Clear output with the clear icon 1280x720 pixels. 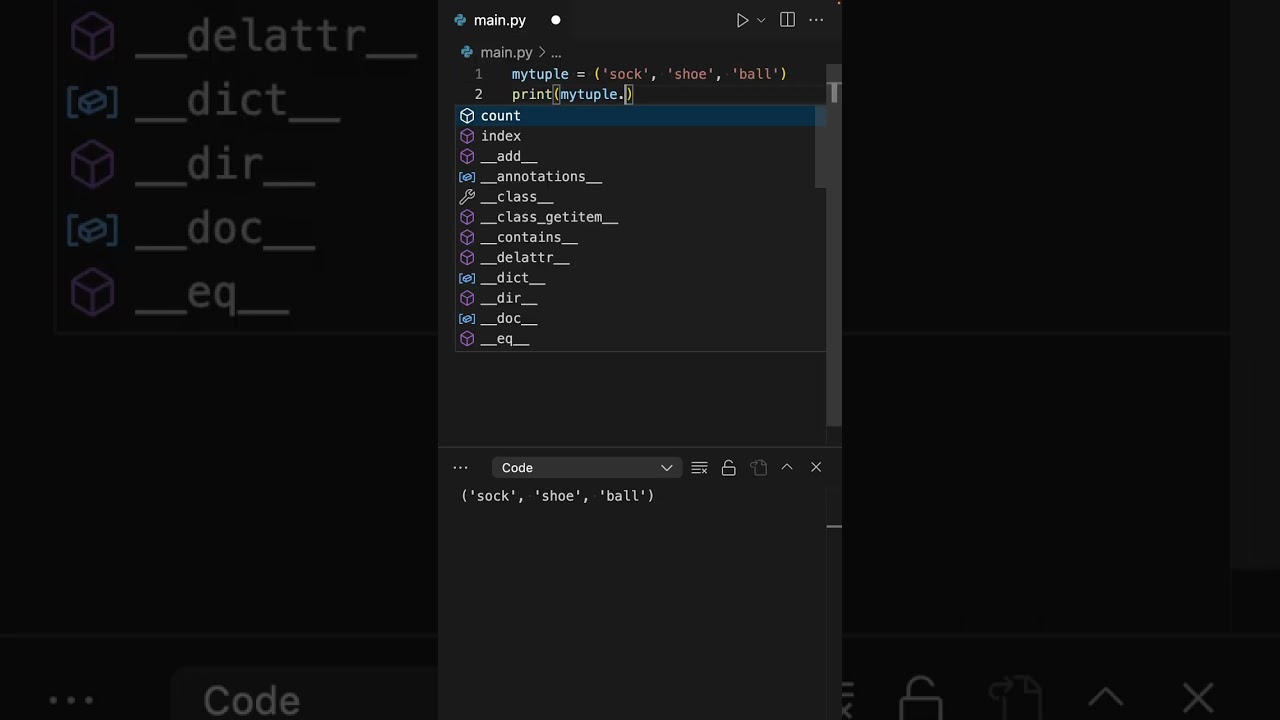pos(700,467)
